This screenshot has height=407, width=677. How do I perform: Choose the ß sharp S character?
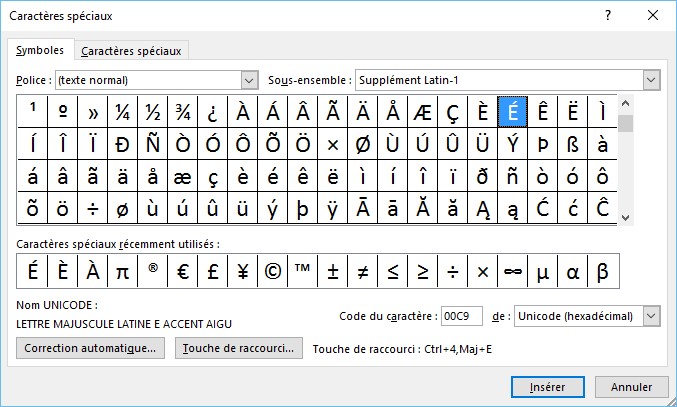[573, 144]
